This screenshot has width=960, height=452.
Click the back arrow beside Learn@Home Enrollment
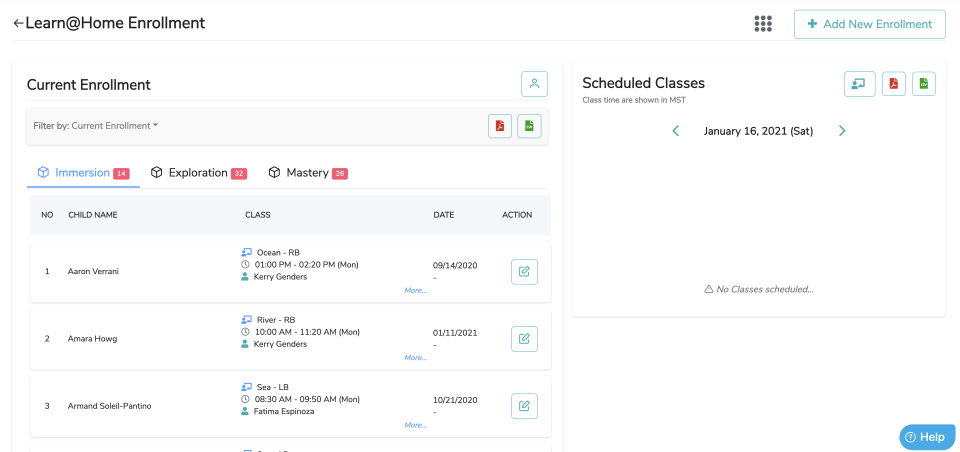[18, 23]
